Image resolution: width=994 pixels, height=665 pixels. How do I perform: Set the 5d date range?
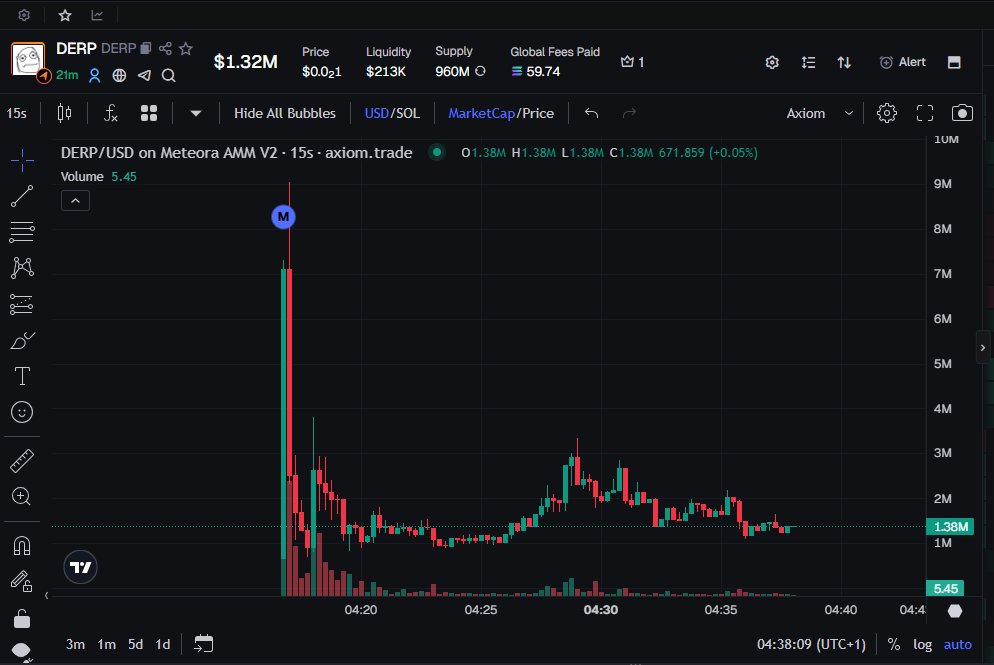click(x=136, y=644)
